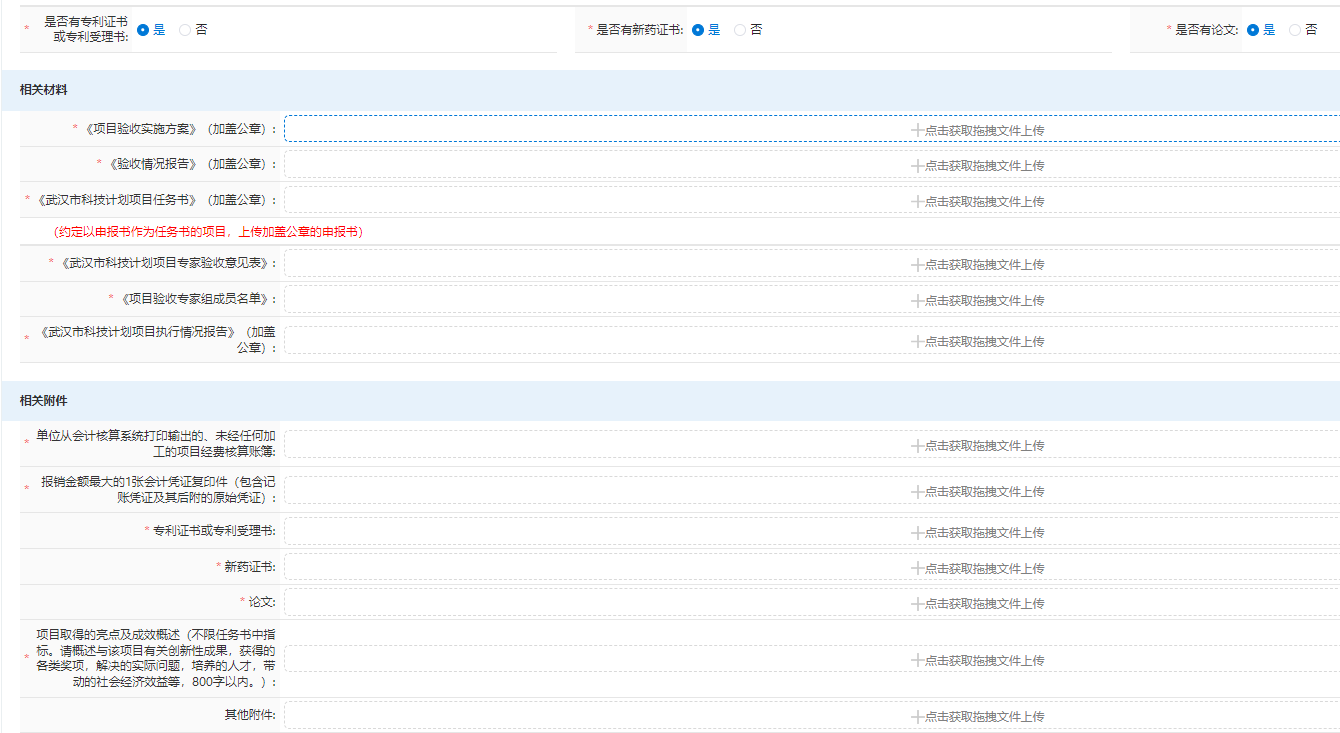Select 是 for 是否有论文
This screenshot has width=1340, height=733.
click(x=1253, y=30)
